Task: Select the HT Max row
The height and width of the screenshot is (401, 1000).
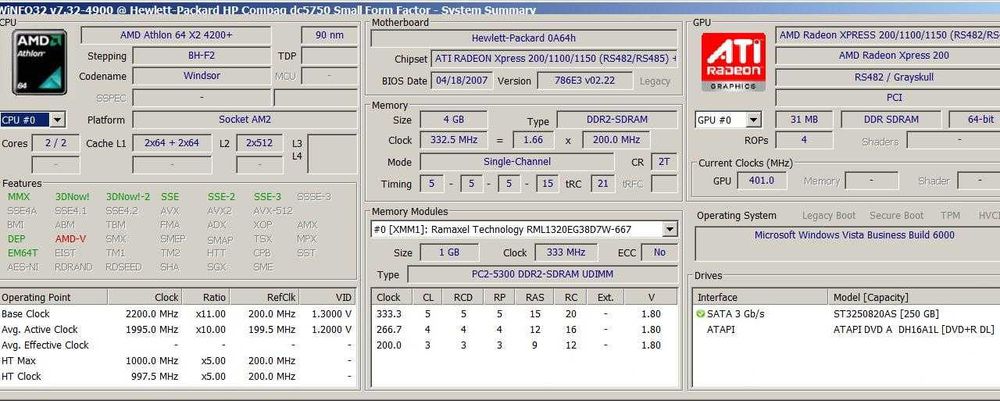Action: tap(177, 361)
